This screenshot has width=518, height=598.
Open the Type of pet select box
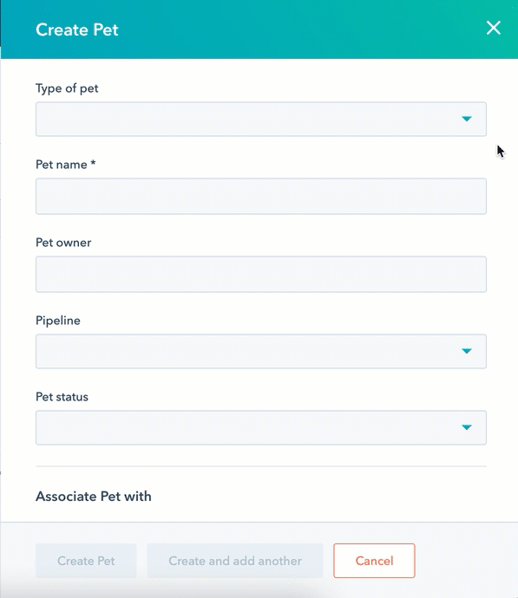click(x=261, y=119)
